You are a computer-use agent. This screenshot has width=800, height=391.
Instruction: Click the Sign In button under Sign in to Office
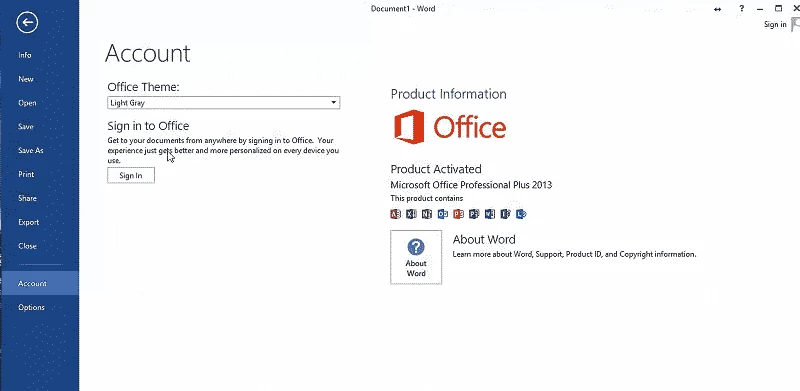(131, 176)
